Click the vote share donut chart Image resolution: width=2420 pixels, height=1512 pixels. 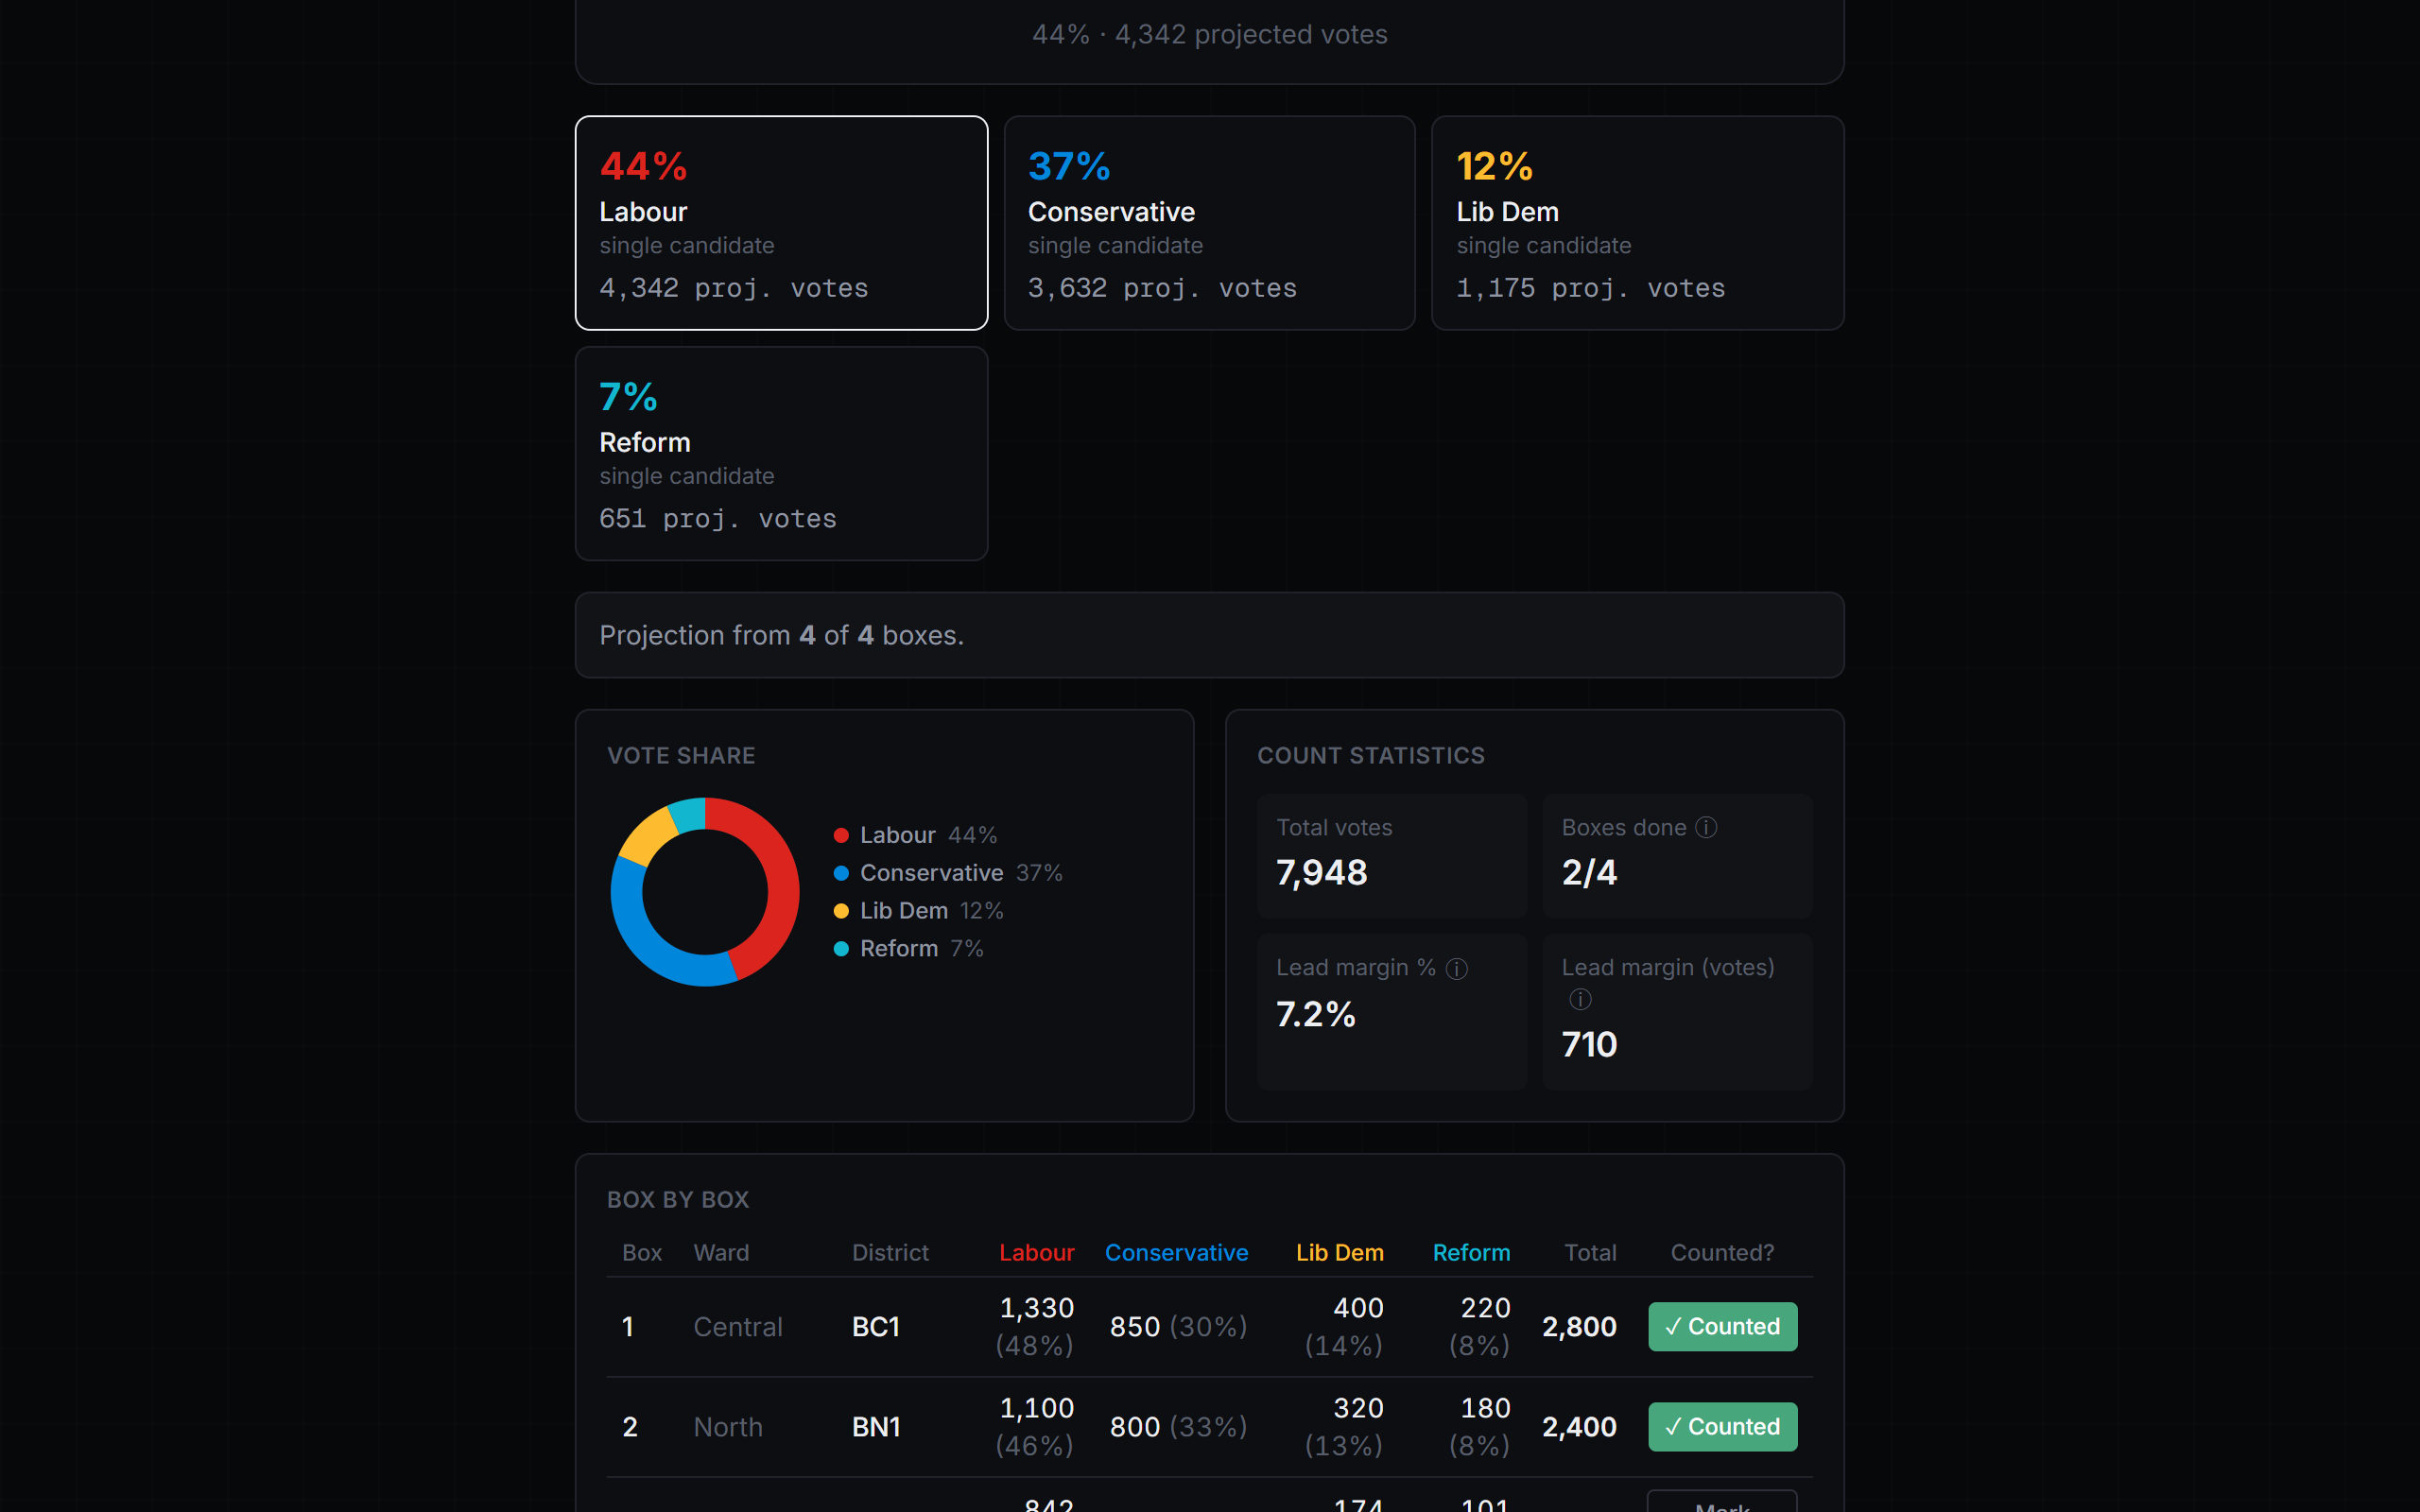point(705,892)
